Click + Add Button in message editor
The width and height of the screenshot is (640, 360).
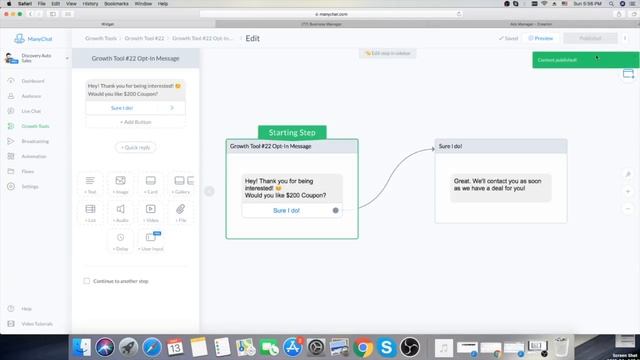point(136,122)
